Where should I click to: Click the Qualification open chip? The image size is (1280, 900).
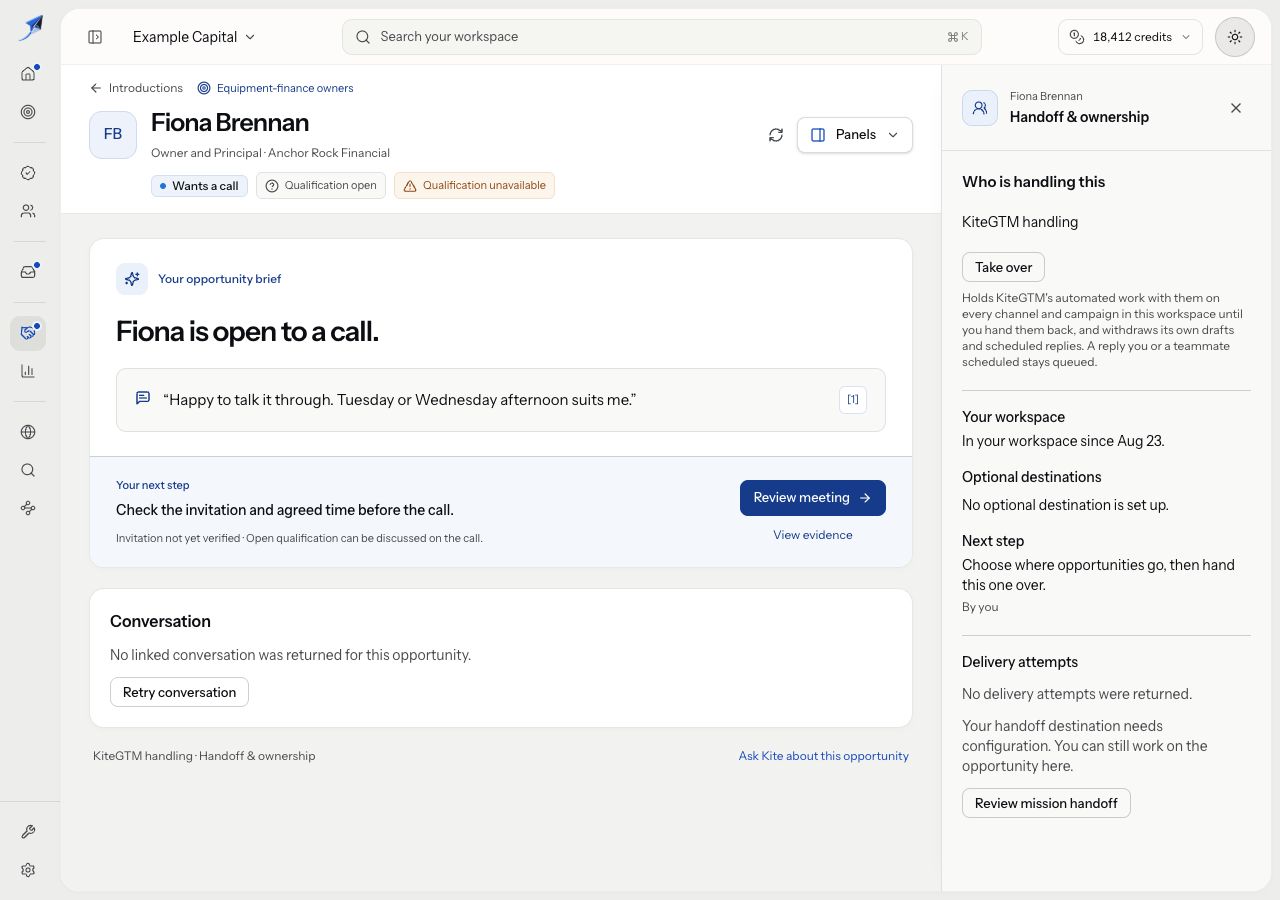point(321,185)
